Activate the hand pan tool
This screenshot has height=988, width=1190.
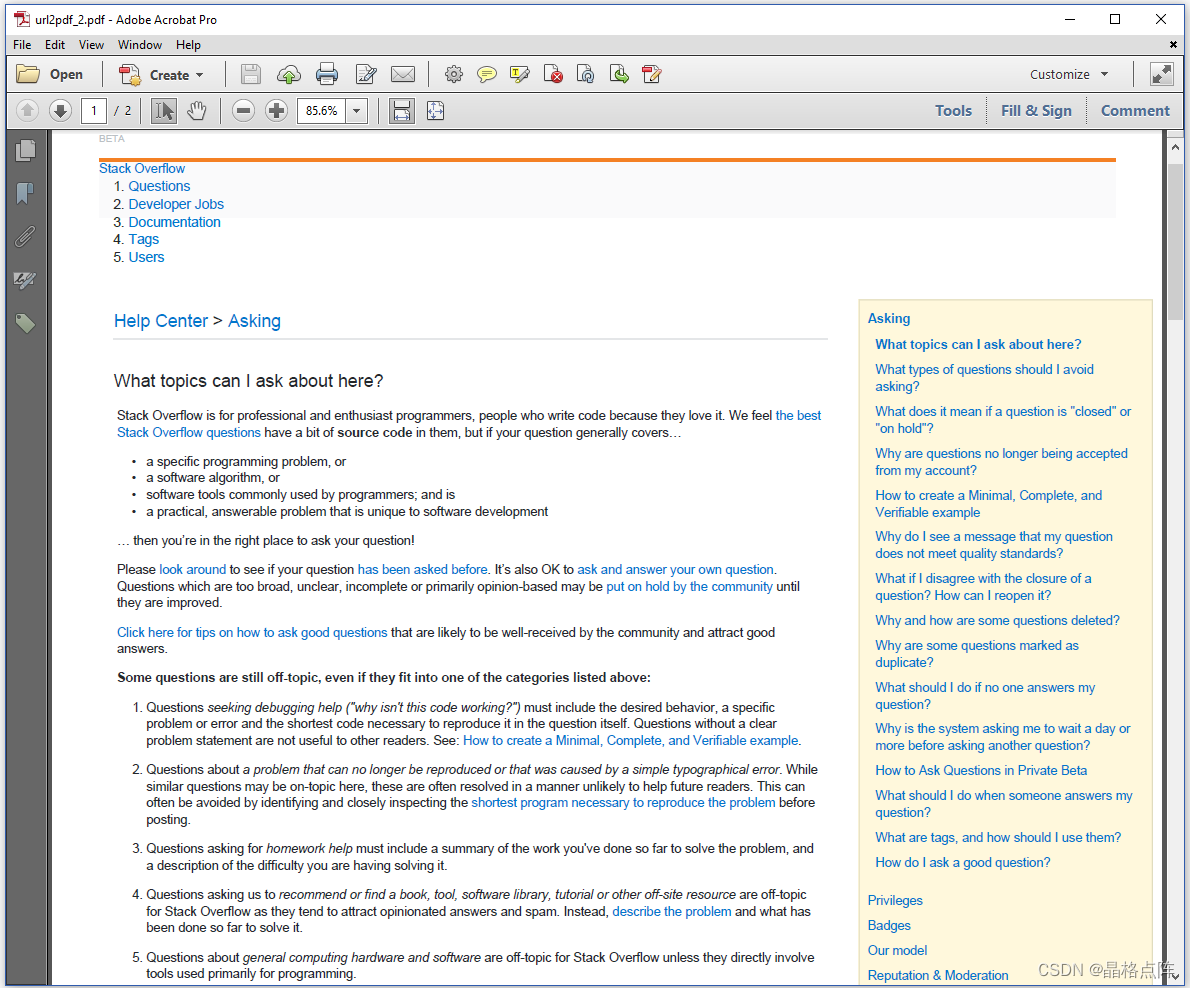[x=197, y=111]
